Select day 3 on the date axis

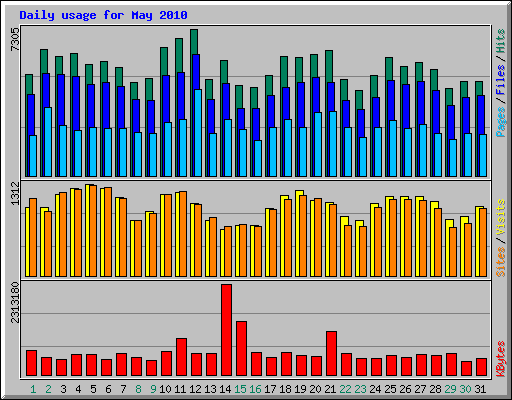(x=63, y=389)
